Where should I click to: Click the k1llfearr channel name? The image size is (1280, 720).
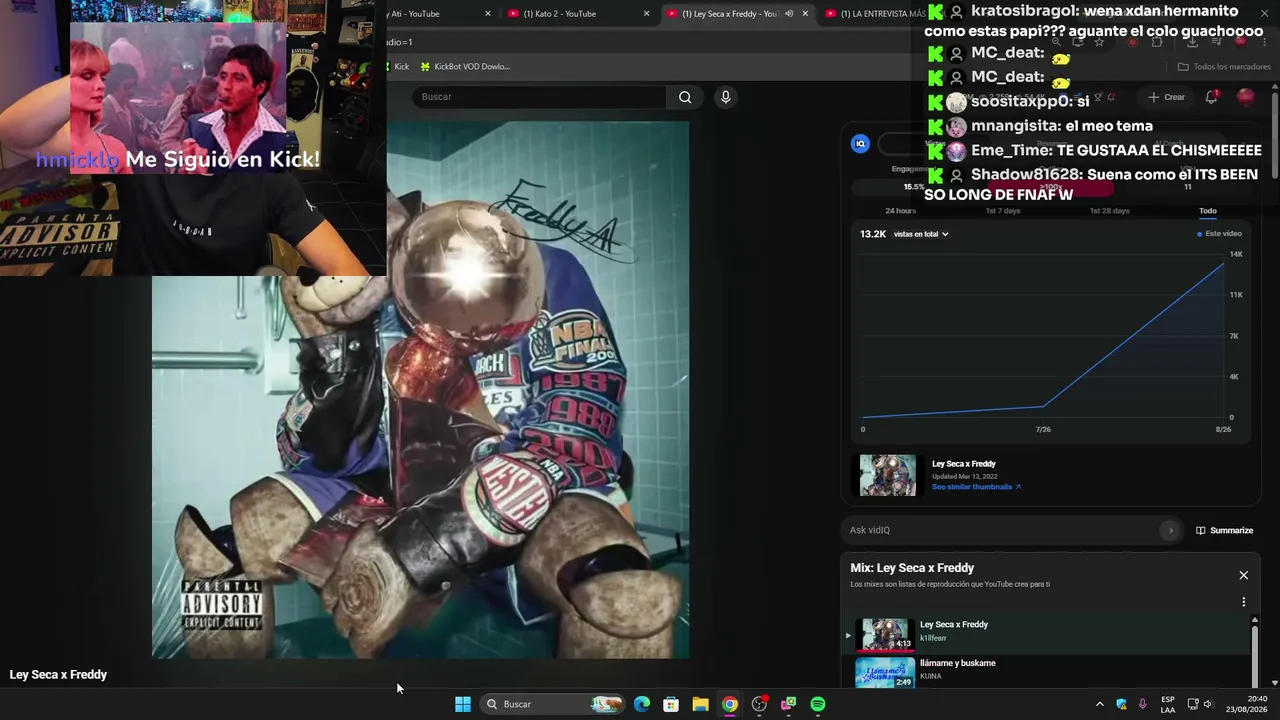(x=933, y=638)
